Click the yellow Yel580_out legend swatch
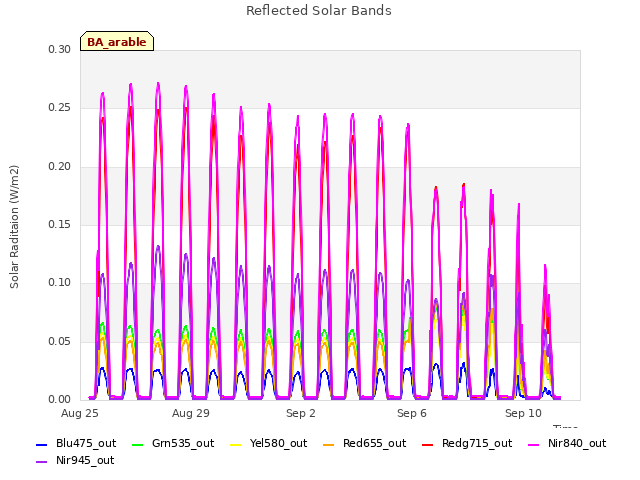This screenshot has width=640, height=480. point(236,444)
